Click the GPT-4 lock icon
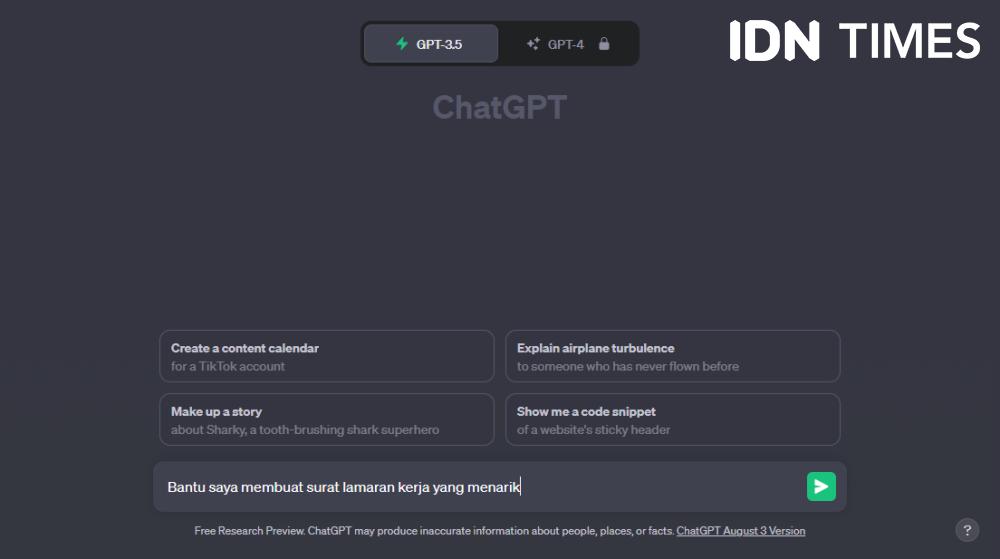Viewport: 1000px width, 559px height. click(x=604, y=44)
